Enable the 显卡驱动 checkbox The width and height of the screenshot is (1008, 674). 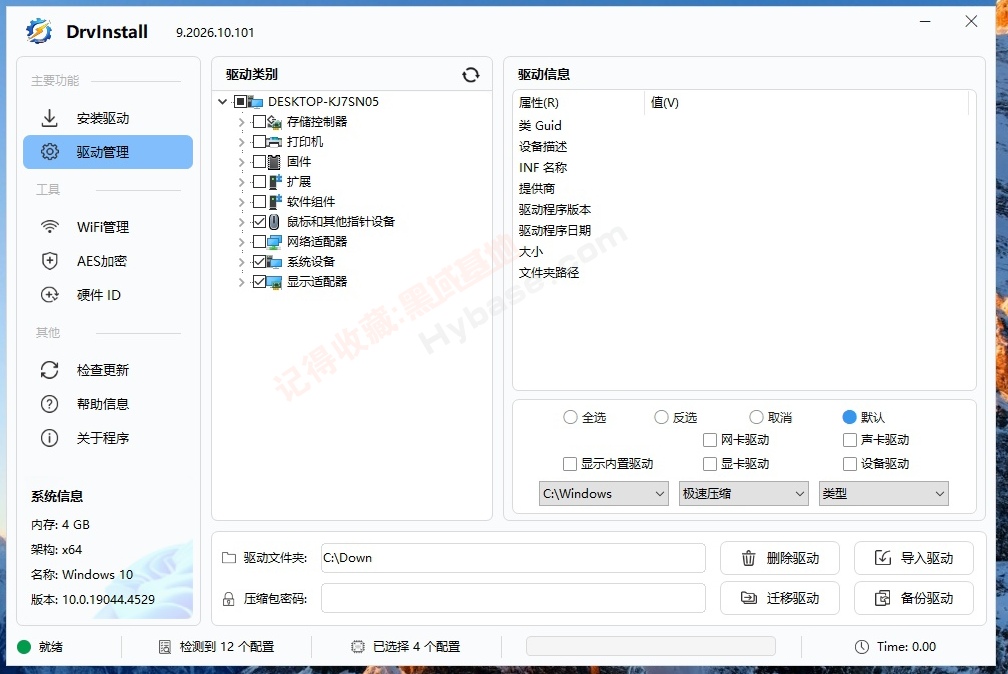[710, 464]
